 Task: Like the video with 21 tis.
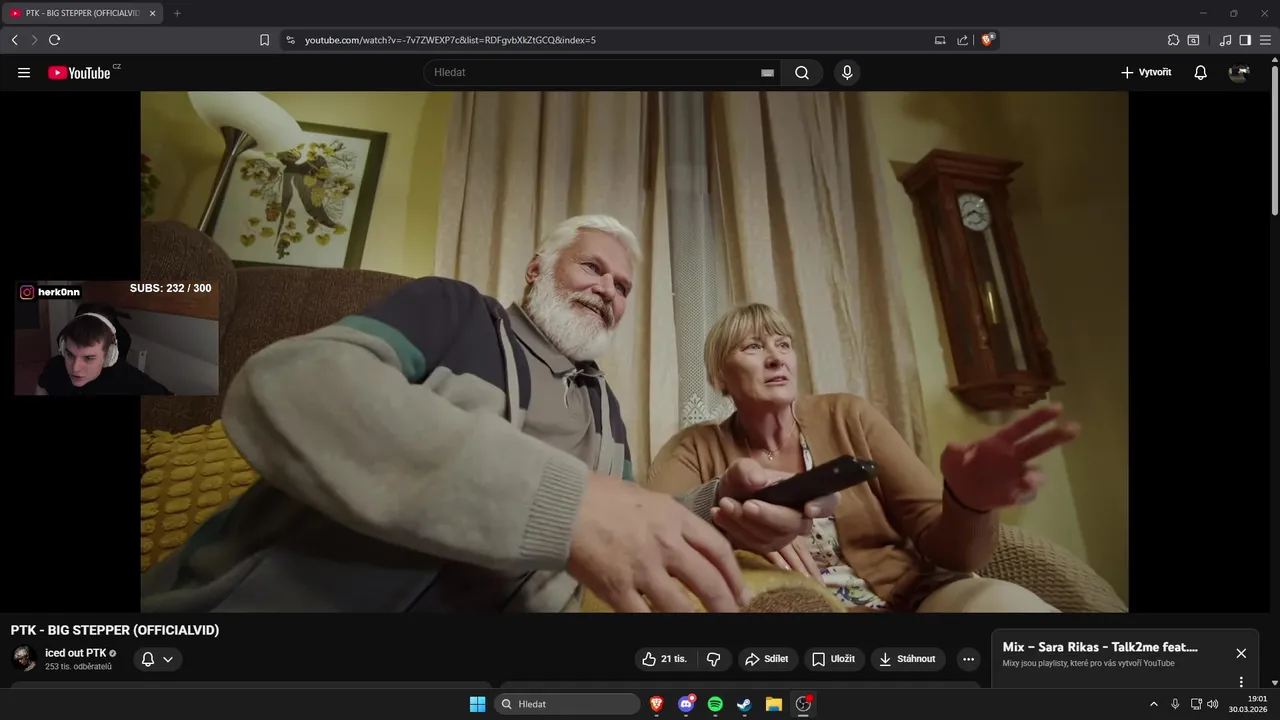pos(665,659)
